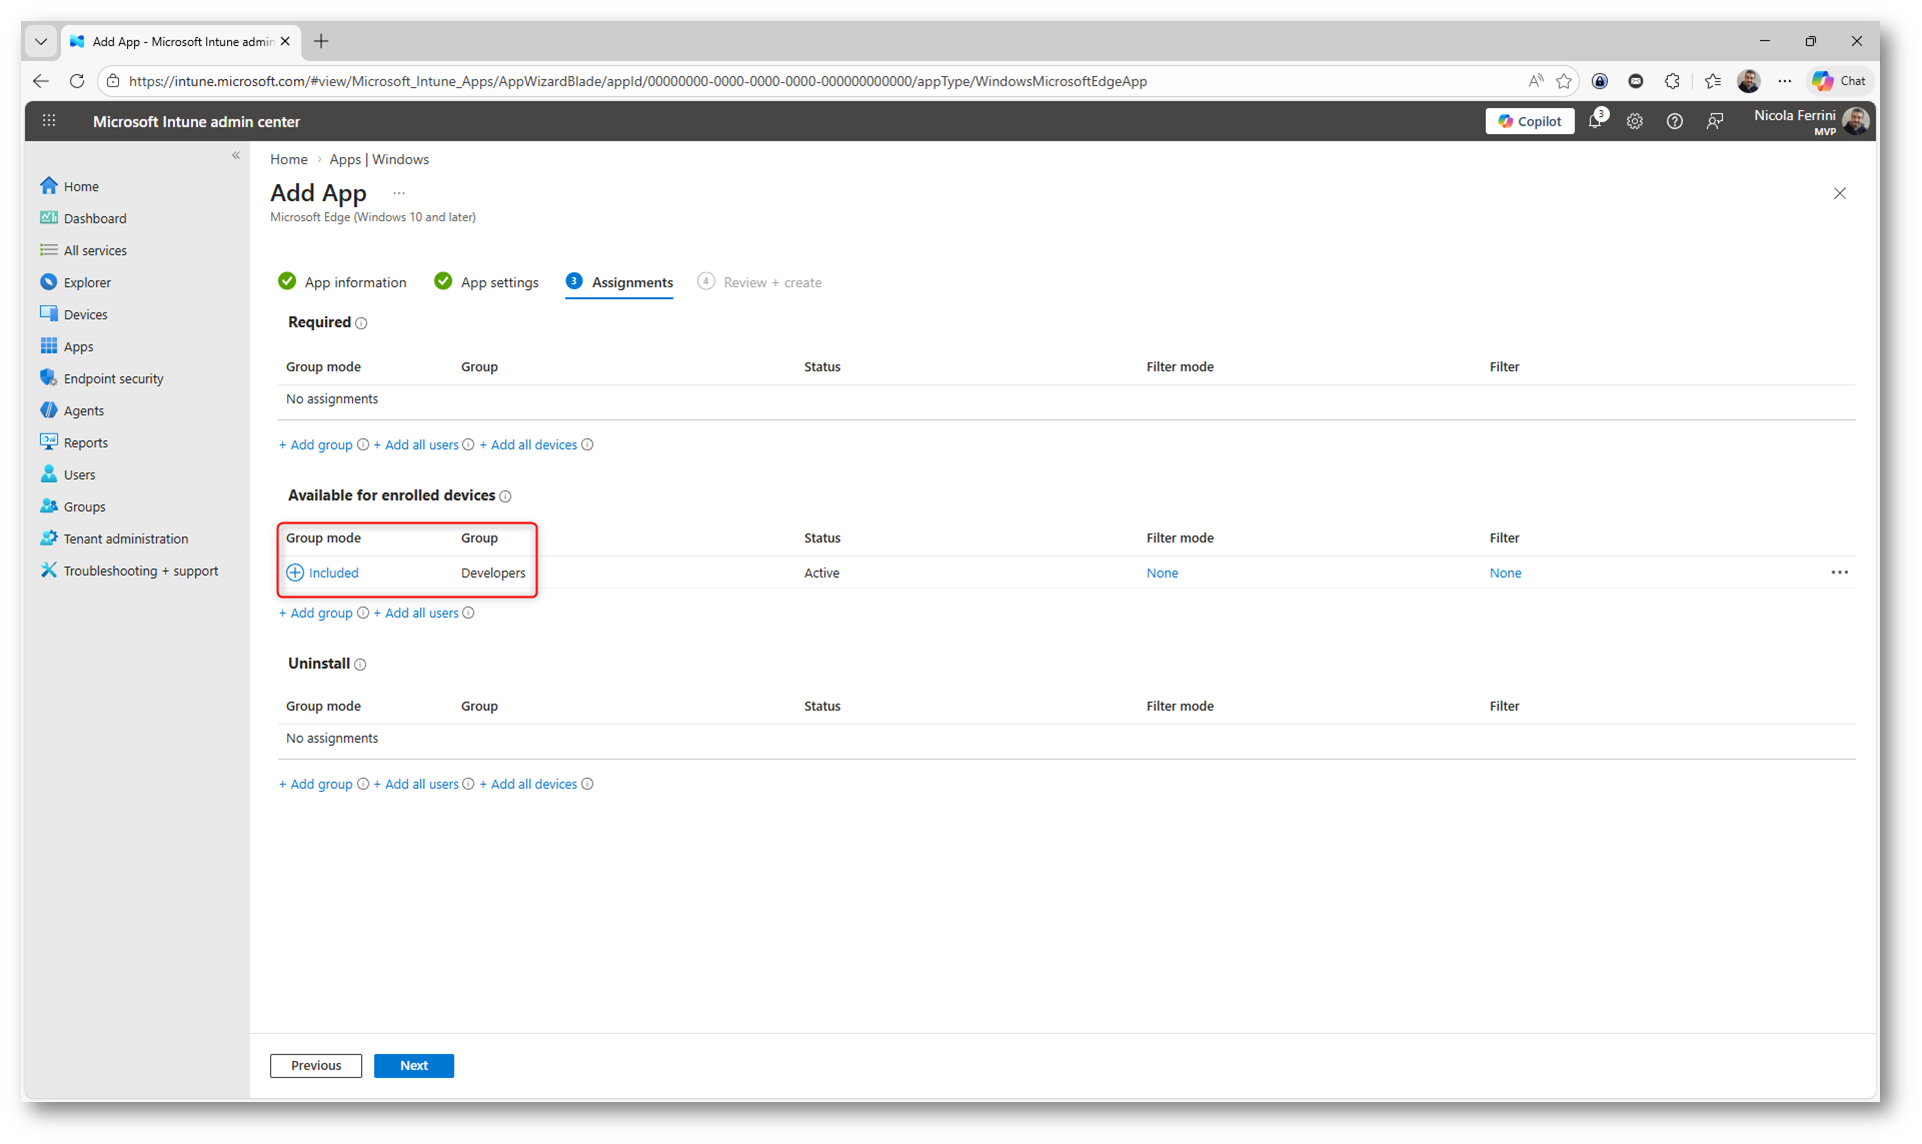Screen dimensions: 1922x1144
Task: Close the Add App blade
Action: pos(1839,193)
